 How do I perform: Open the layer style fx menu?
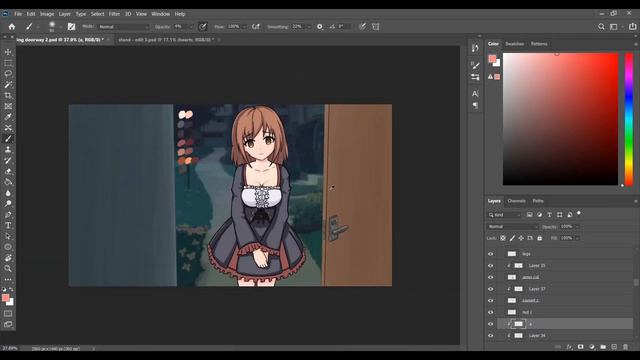569,347
